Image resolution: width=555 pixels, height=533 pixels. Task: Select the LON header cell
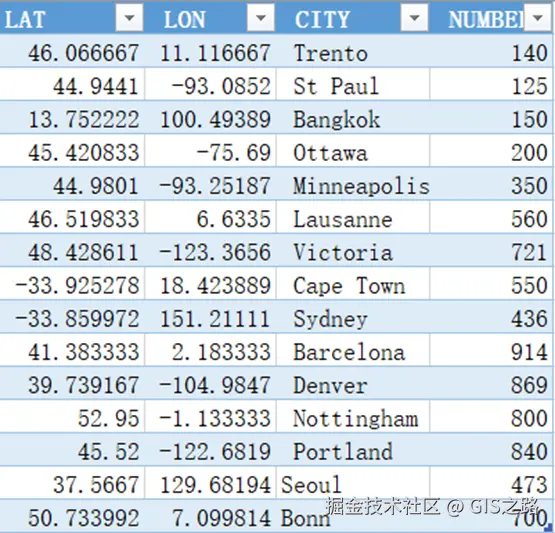210,18
